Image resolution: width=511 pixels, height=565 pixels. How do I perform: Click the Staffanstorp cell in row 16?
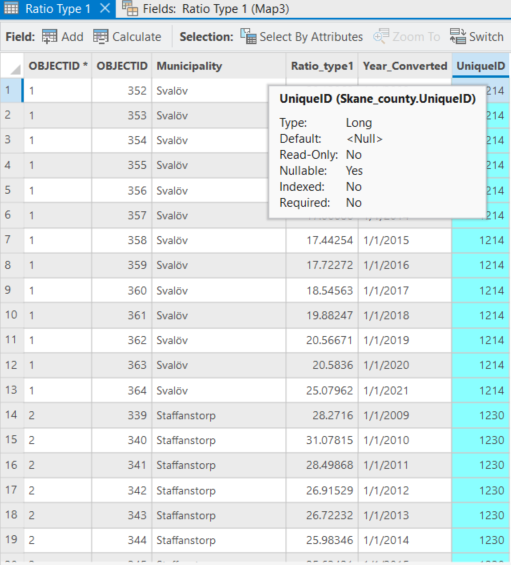(218, 465)
